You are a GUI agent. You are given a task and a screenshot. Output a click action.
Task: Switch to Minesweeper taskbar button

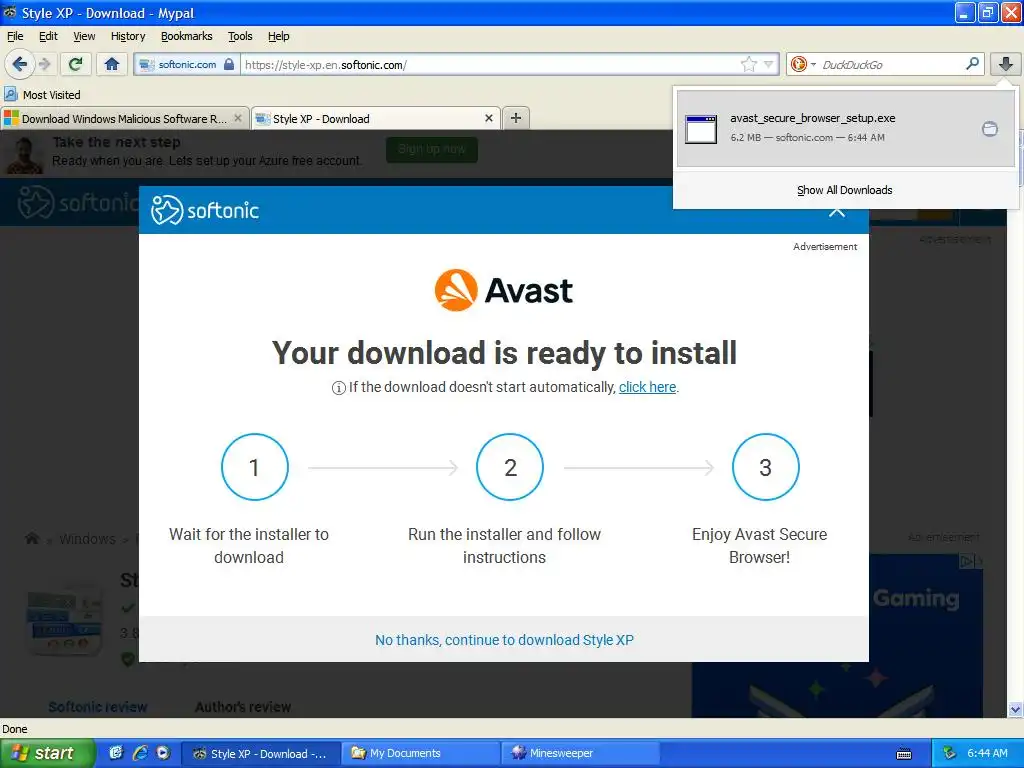[580, 753]
